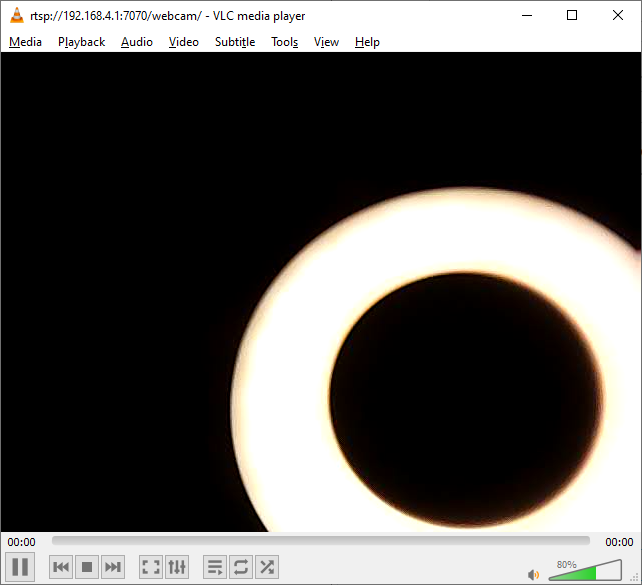
Task: Grab the window resize grip corner
Action: point(635,578)
